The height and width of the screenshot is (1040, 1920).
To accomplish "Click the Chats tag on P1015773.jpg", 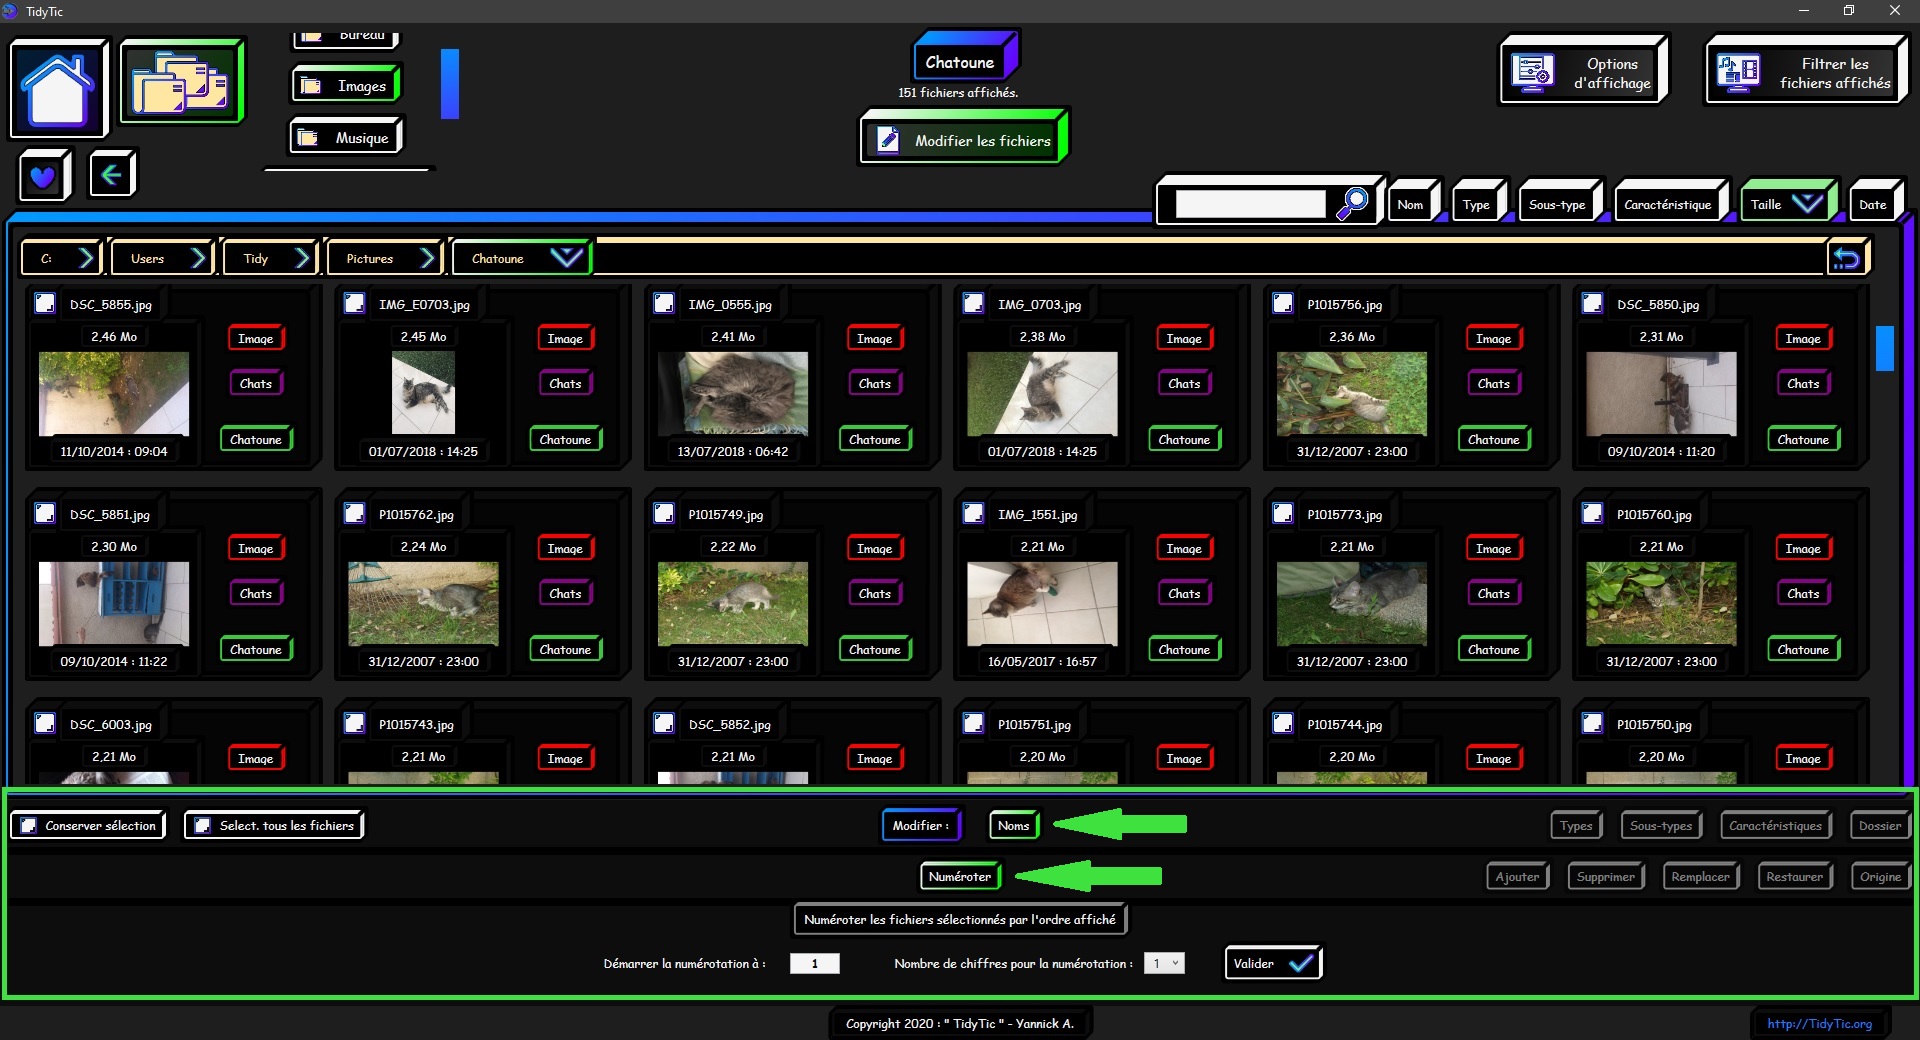I will click(x=1493, y=593).
